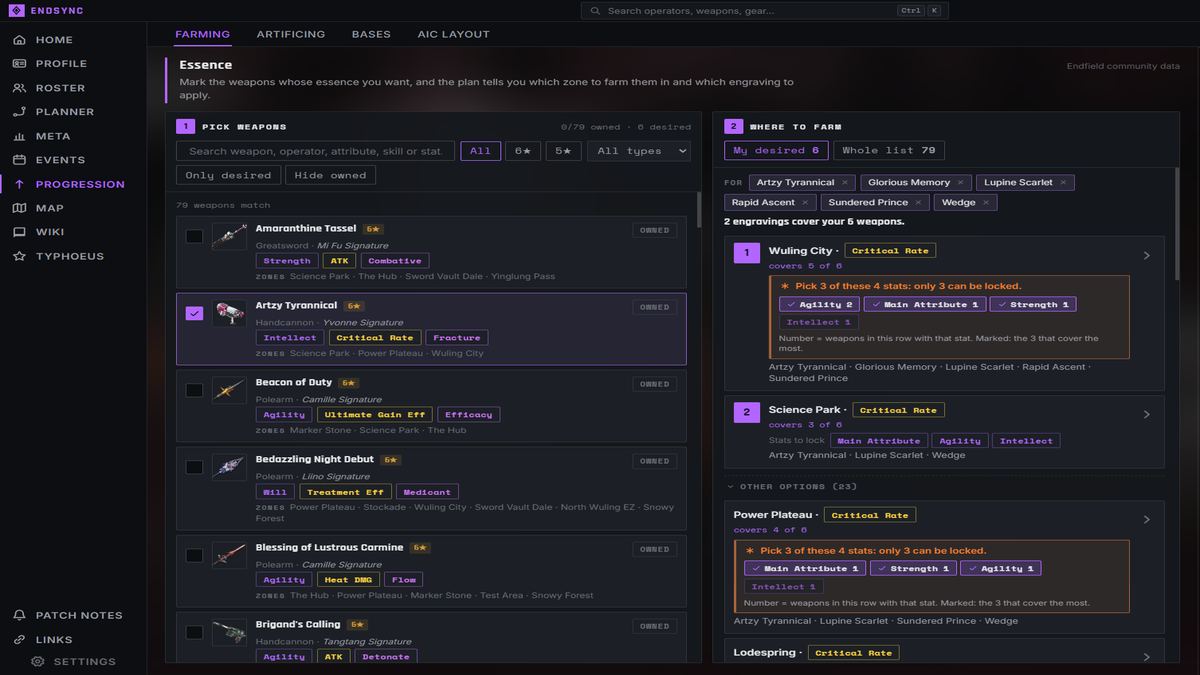Expand the Power Plateau farm option
The width and height of the screenshot is (1200, 675).
(x=1147, y=519)
